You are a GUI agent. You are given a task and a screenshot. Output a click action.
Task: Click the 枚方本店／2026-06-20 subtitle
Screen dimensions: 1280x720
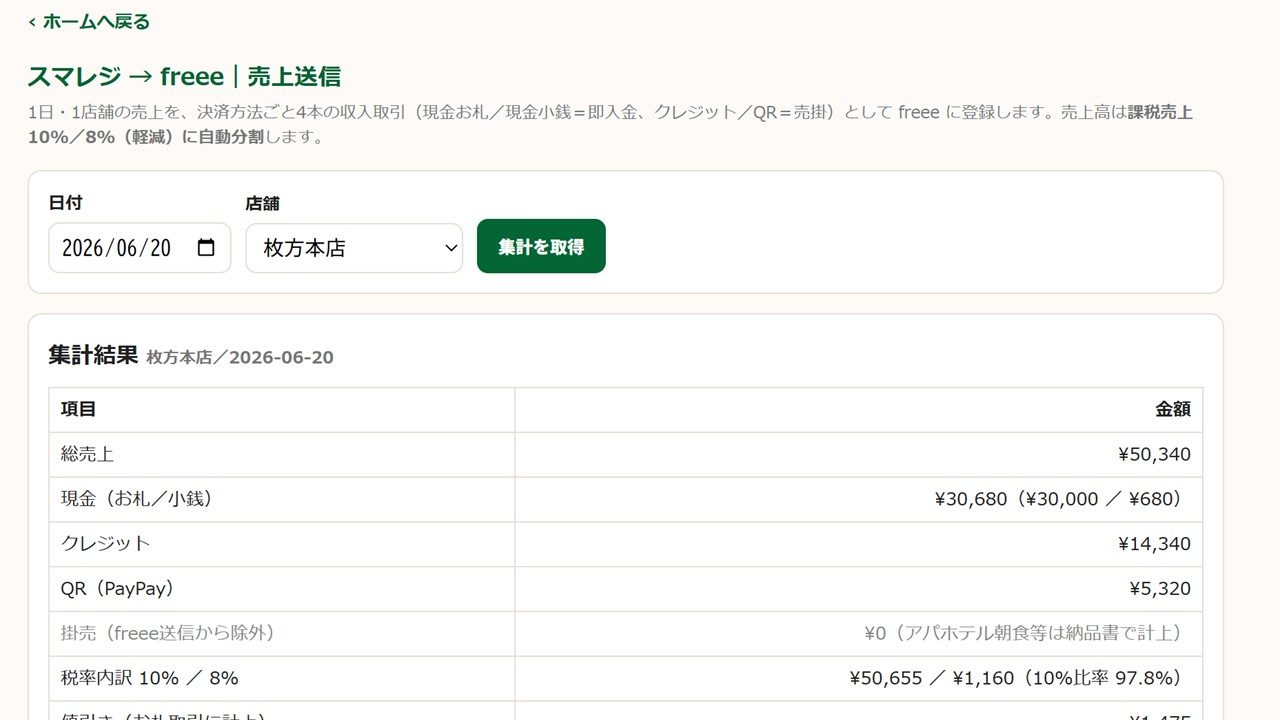tap(240, 358)
